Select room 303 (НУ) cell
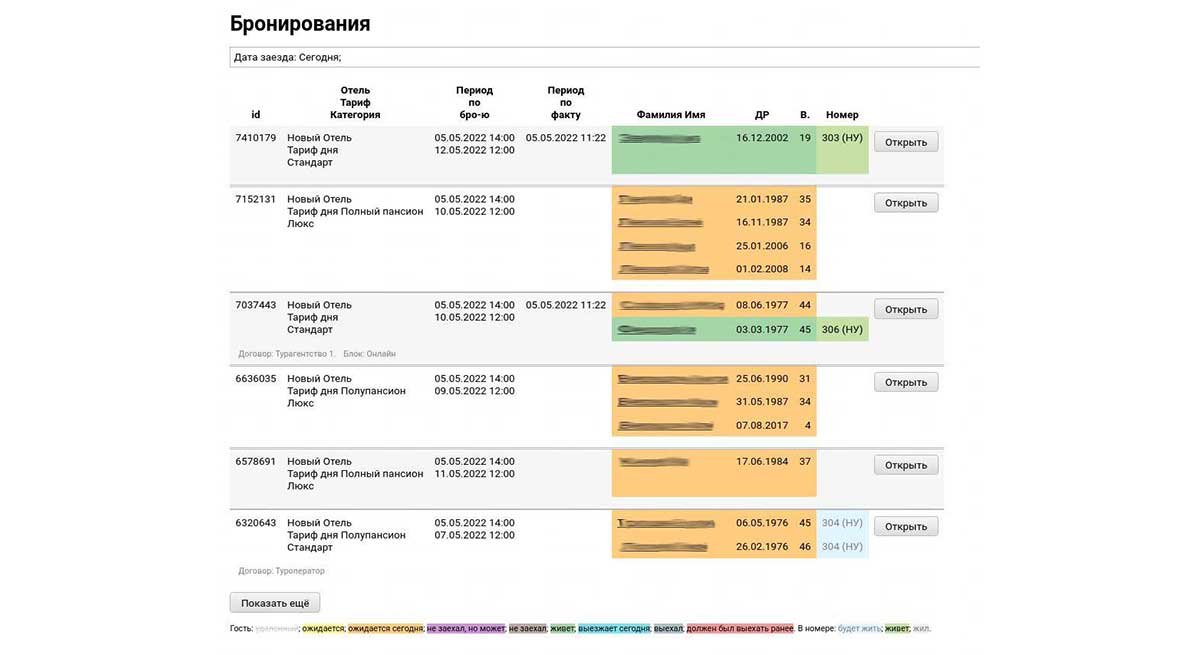 tap(842, 138)
